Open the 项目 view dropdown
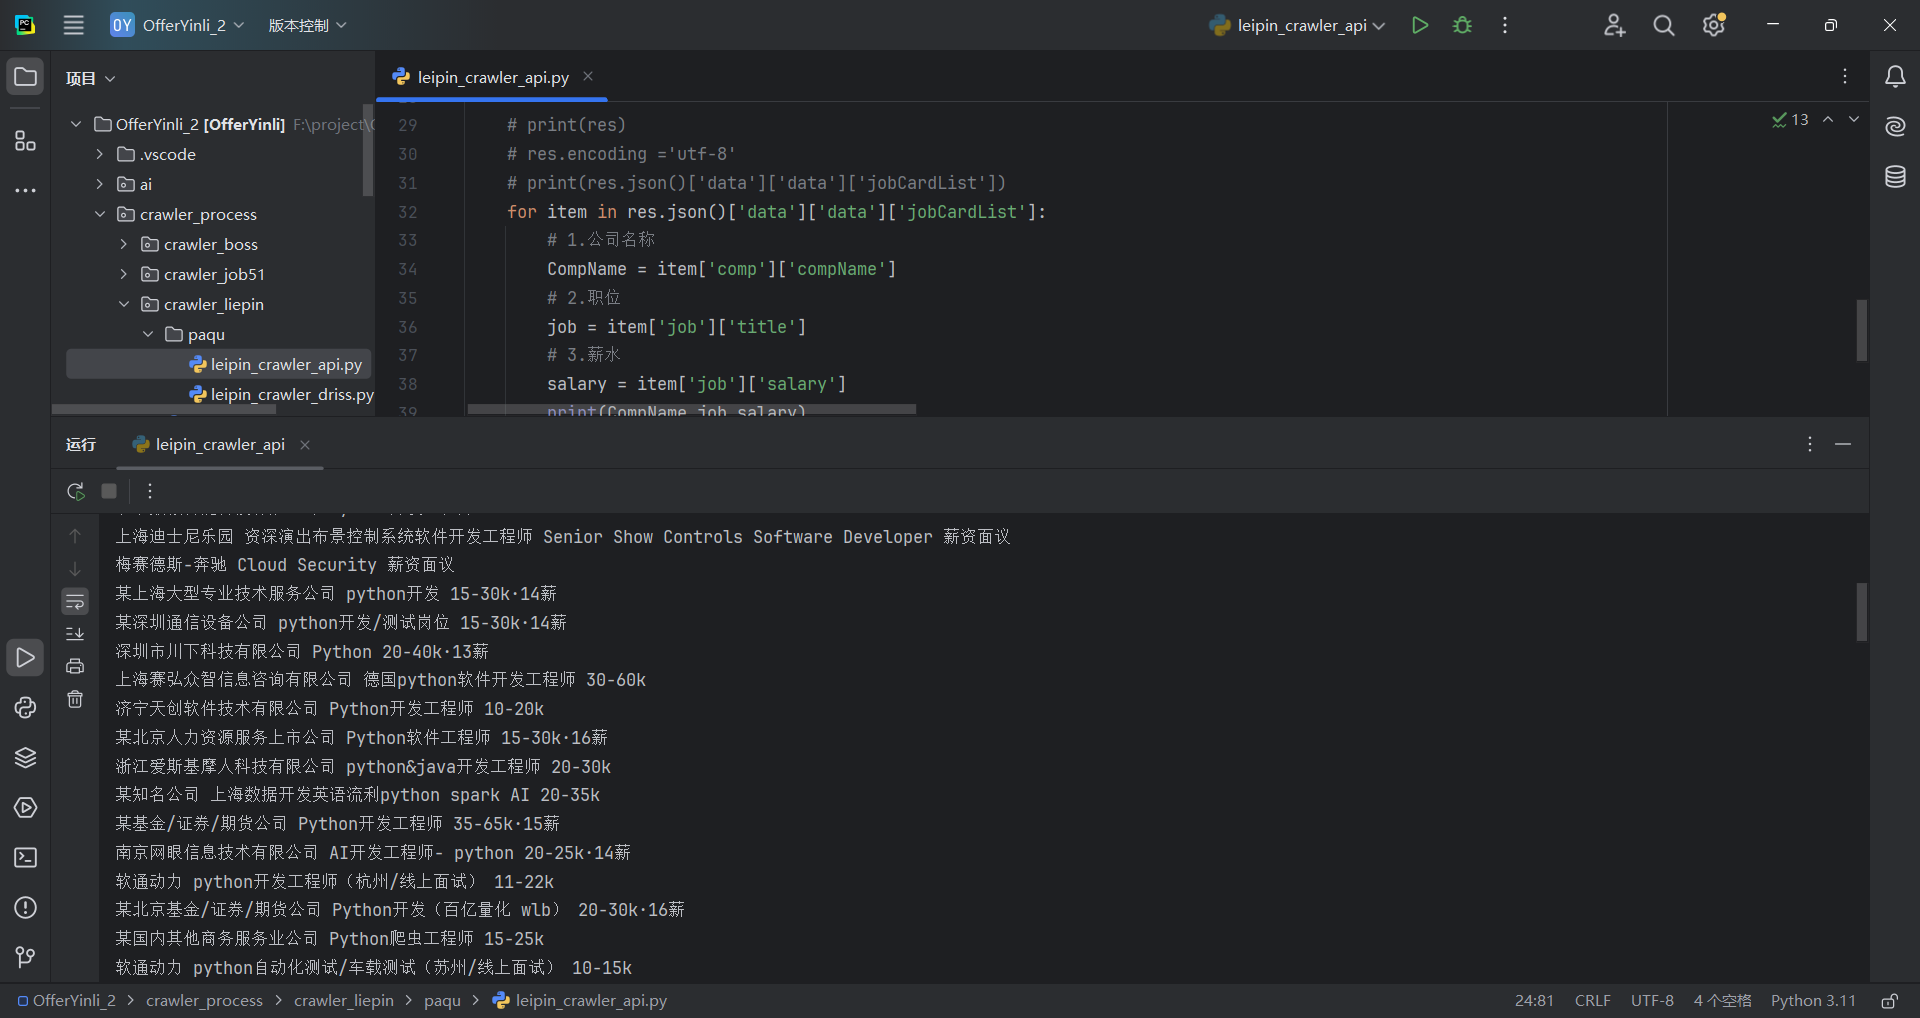 tap(91, 78)
